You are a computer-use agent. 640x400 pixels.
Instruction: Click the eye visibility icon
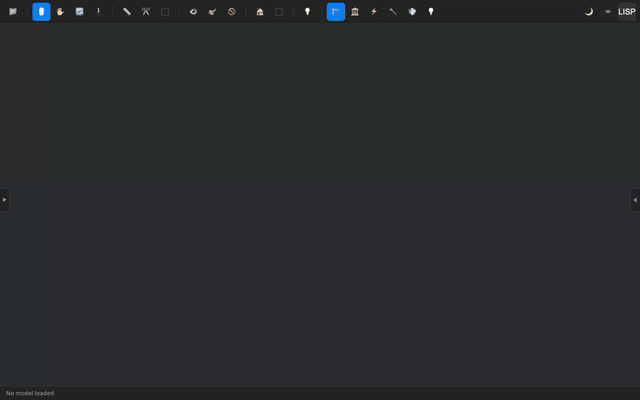tap(193, 11)
